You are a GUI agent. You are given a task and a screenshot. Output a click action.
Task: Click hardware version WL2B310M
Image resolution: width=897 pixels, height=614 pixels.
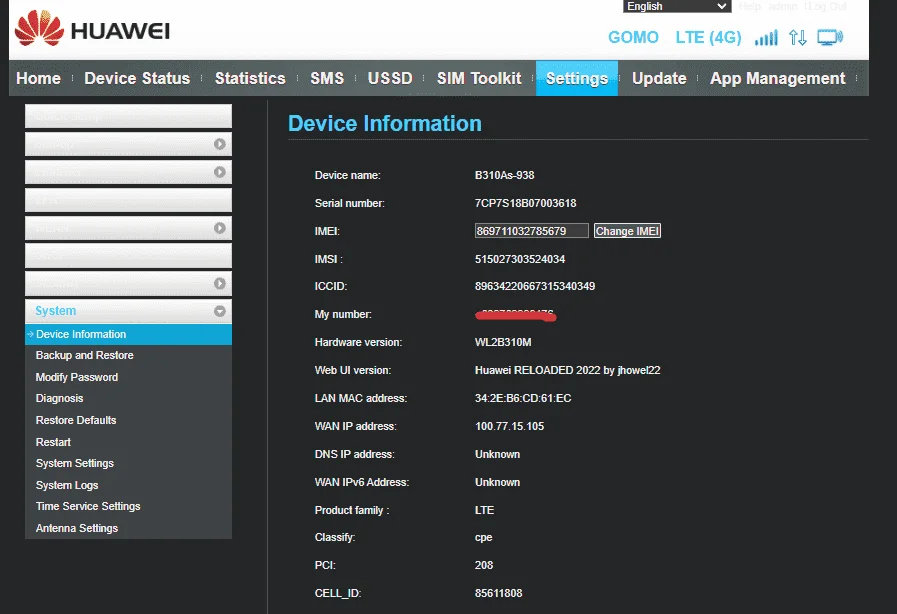point(503,342)
